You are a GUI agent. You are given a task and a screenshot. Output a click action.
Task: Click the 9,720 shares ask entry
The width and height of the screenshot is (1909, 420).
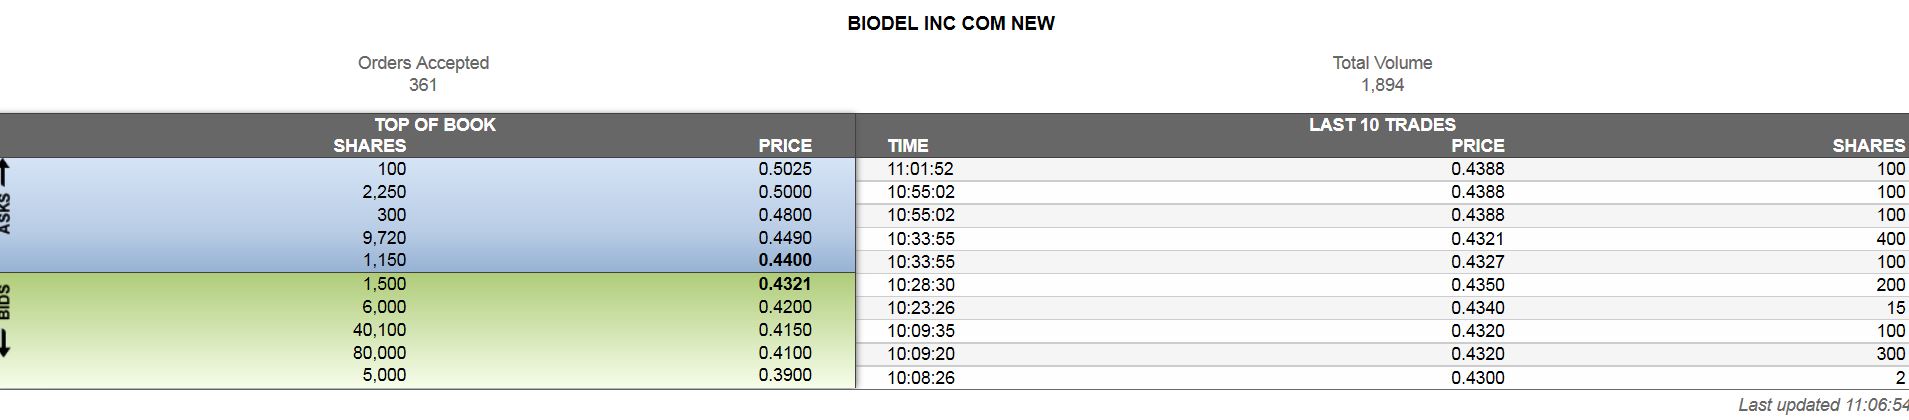tap(384, 238)
